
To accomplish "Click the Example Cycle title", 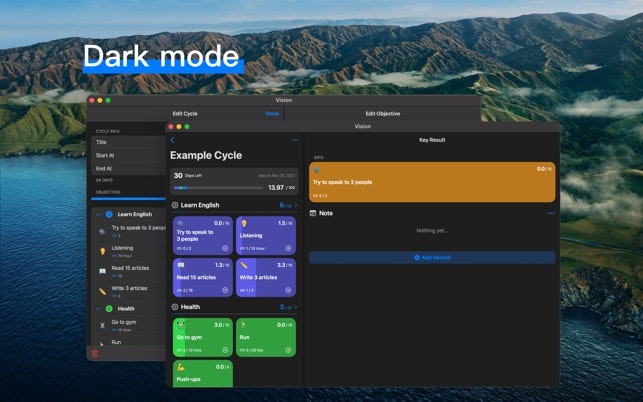I will point(206,155).
